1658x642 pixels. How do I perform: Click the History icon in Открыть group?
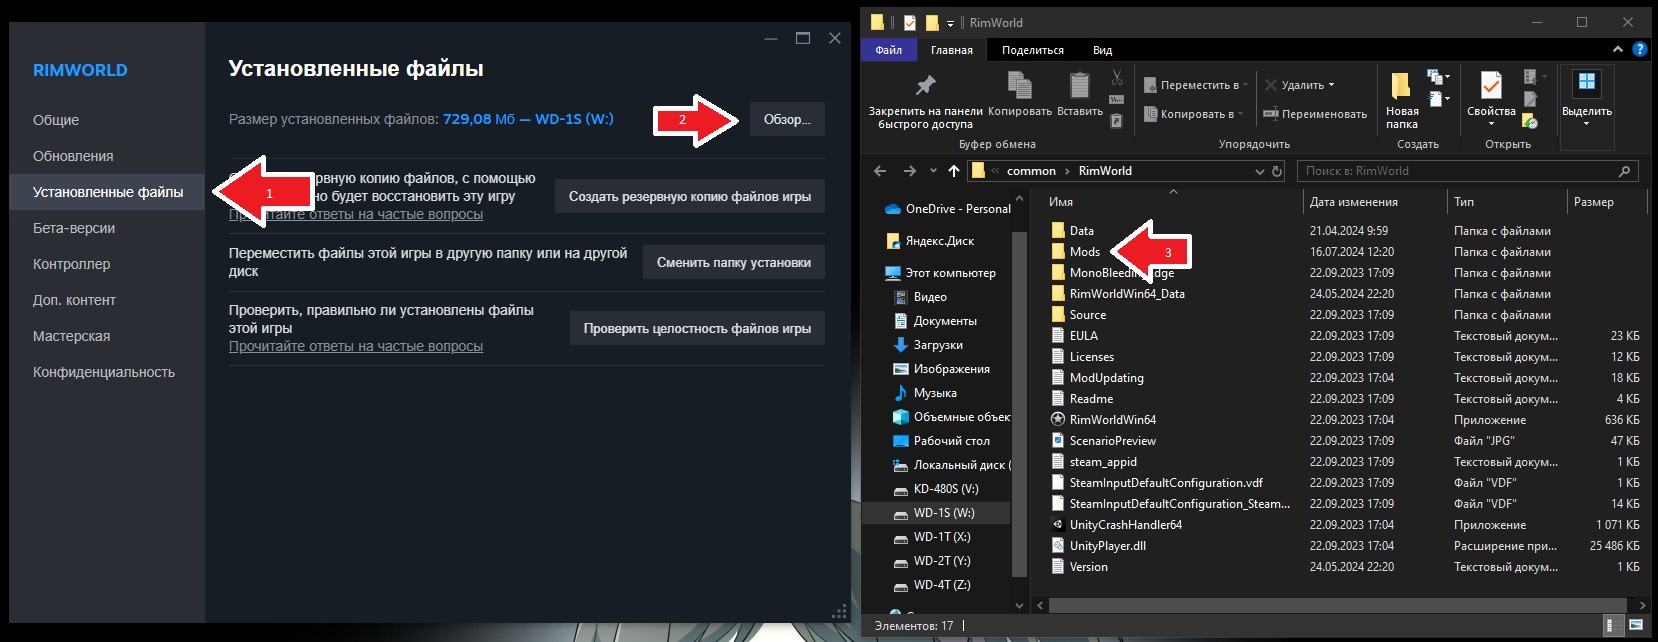(1530, 121)
